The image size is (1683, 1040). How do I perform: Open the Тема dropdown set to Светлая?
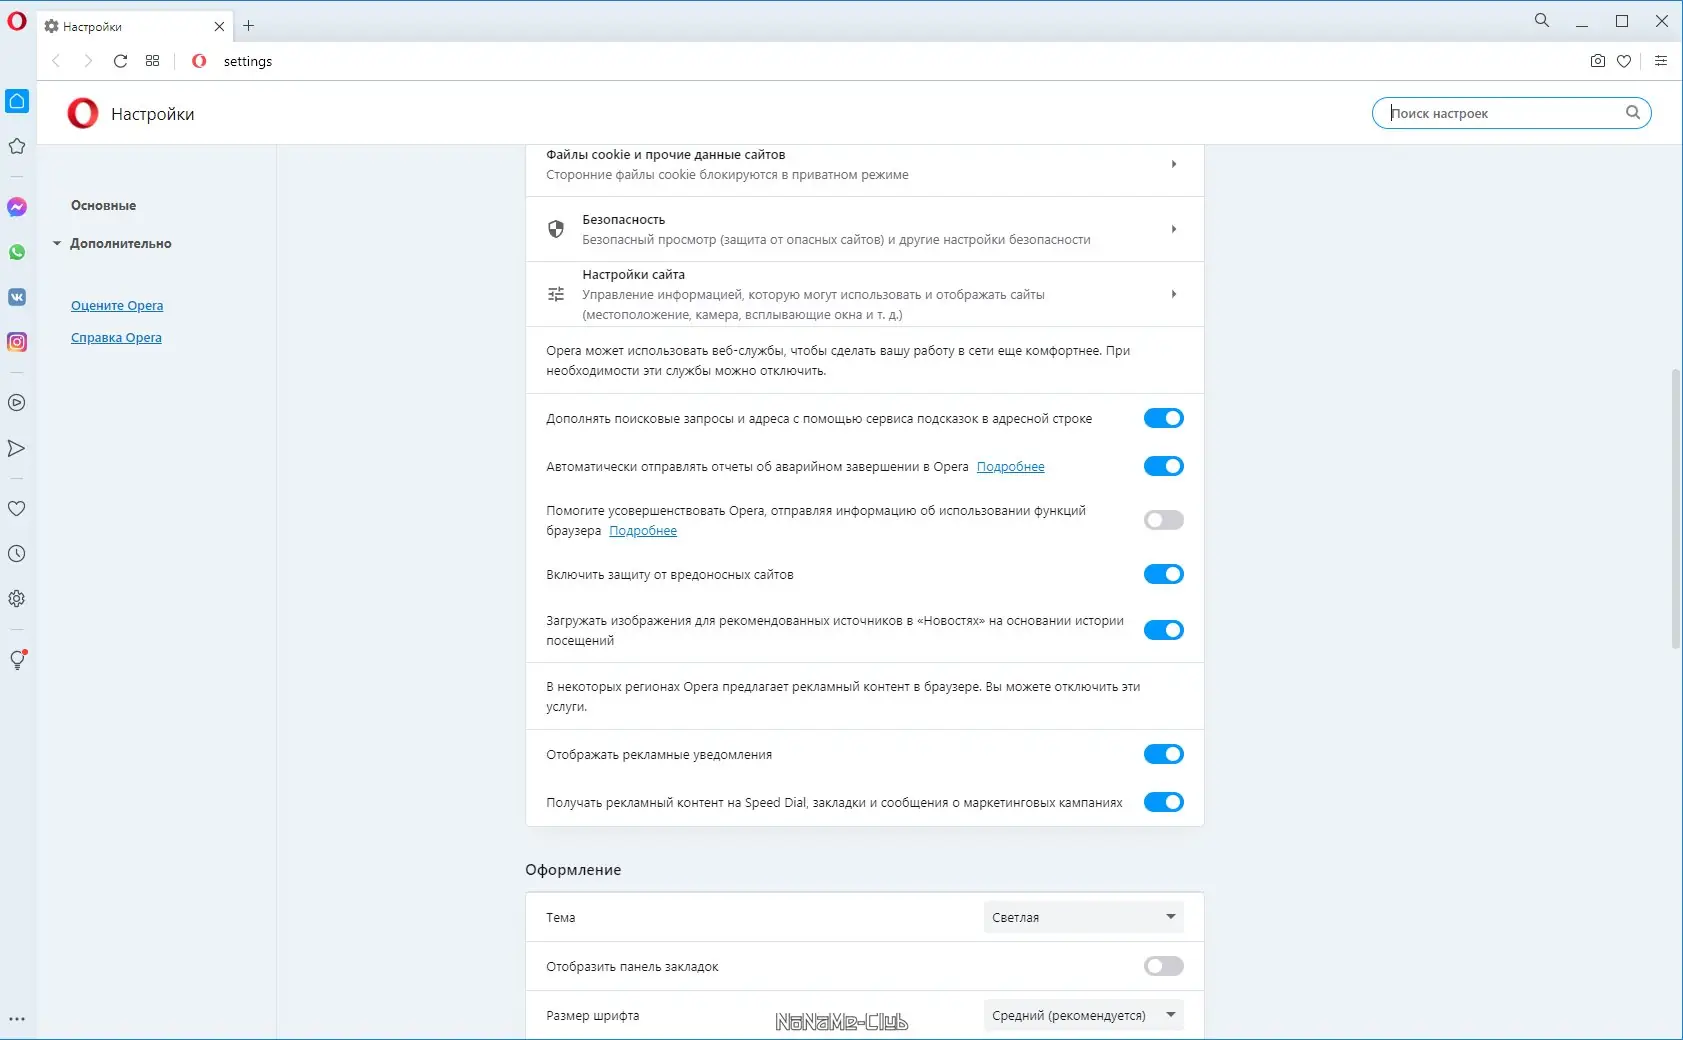pyautogui.click(x=1084, y=917)
